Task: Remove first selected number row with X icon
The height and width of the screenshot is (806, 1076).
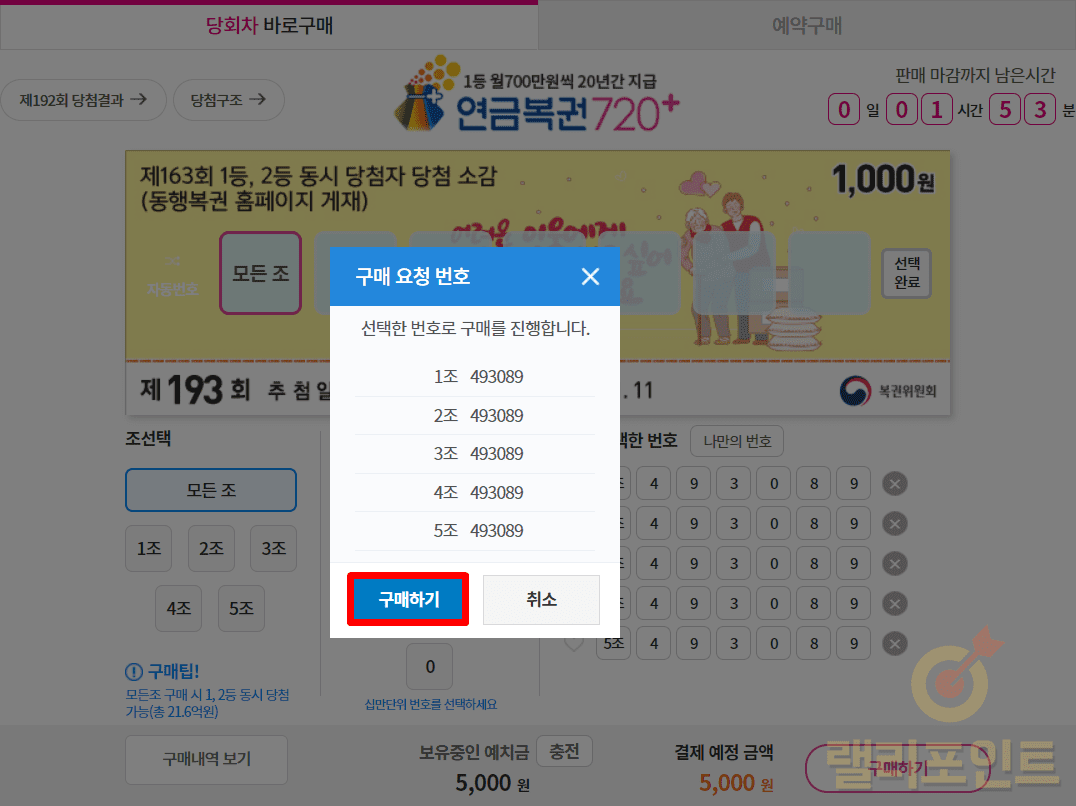Action: [894, 484]
